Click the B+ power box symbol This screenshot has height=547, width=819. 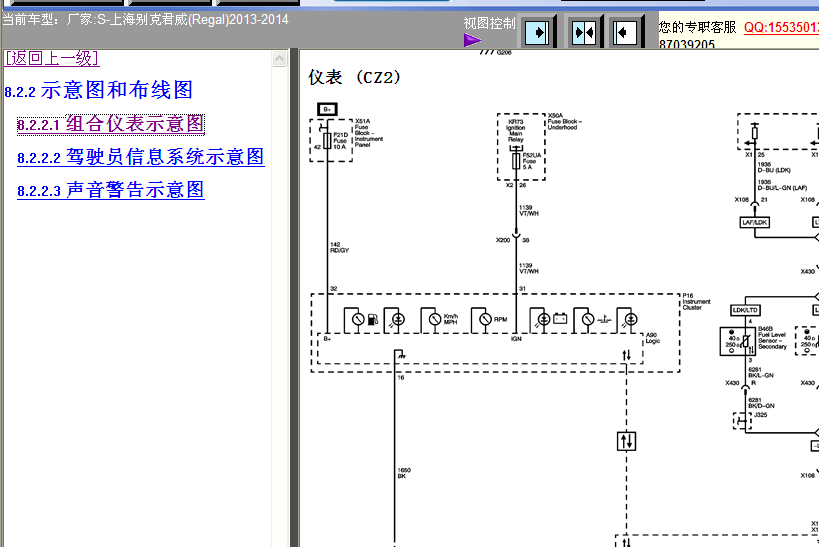pos(325,108)
